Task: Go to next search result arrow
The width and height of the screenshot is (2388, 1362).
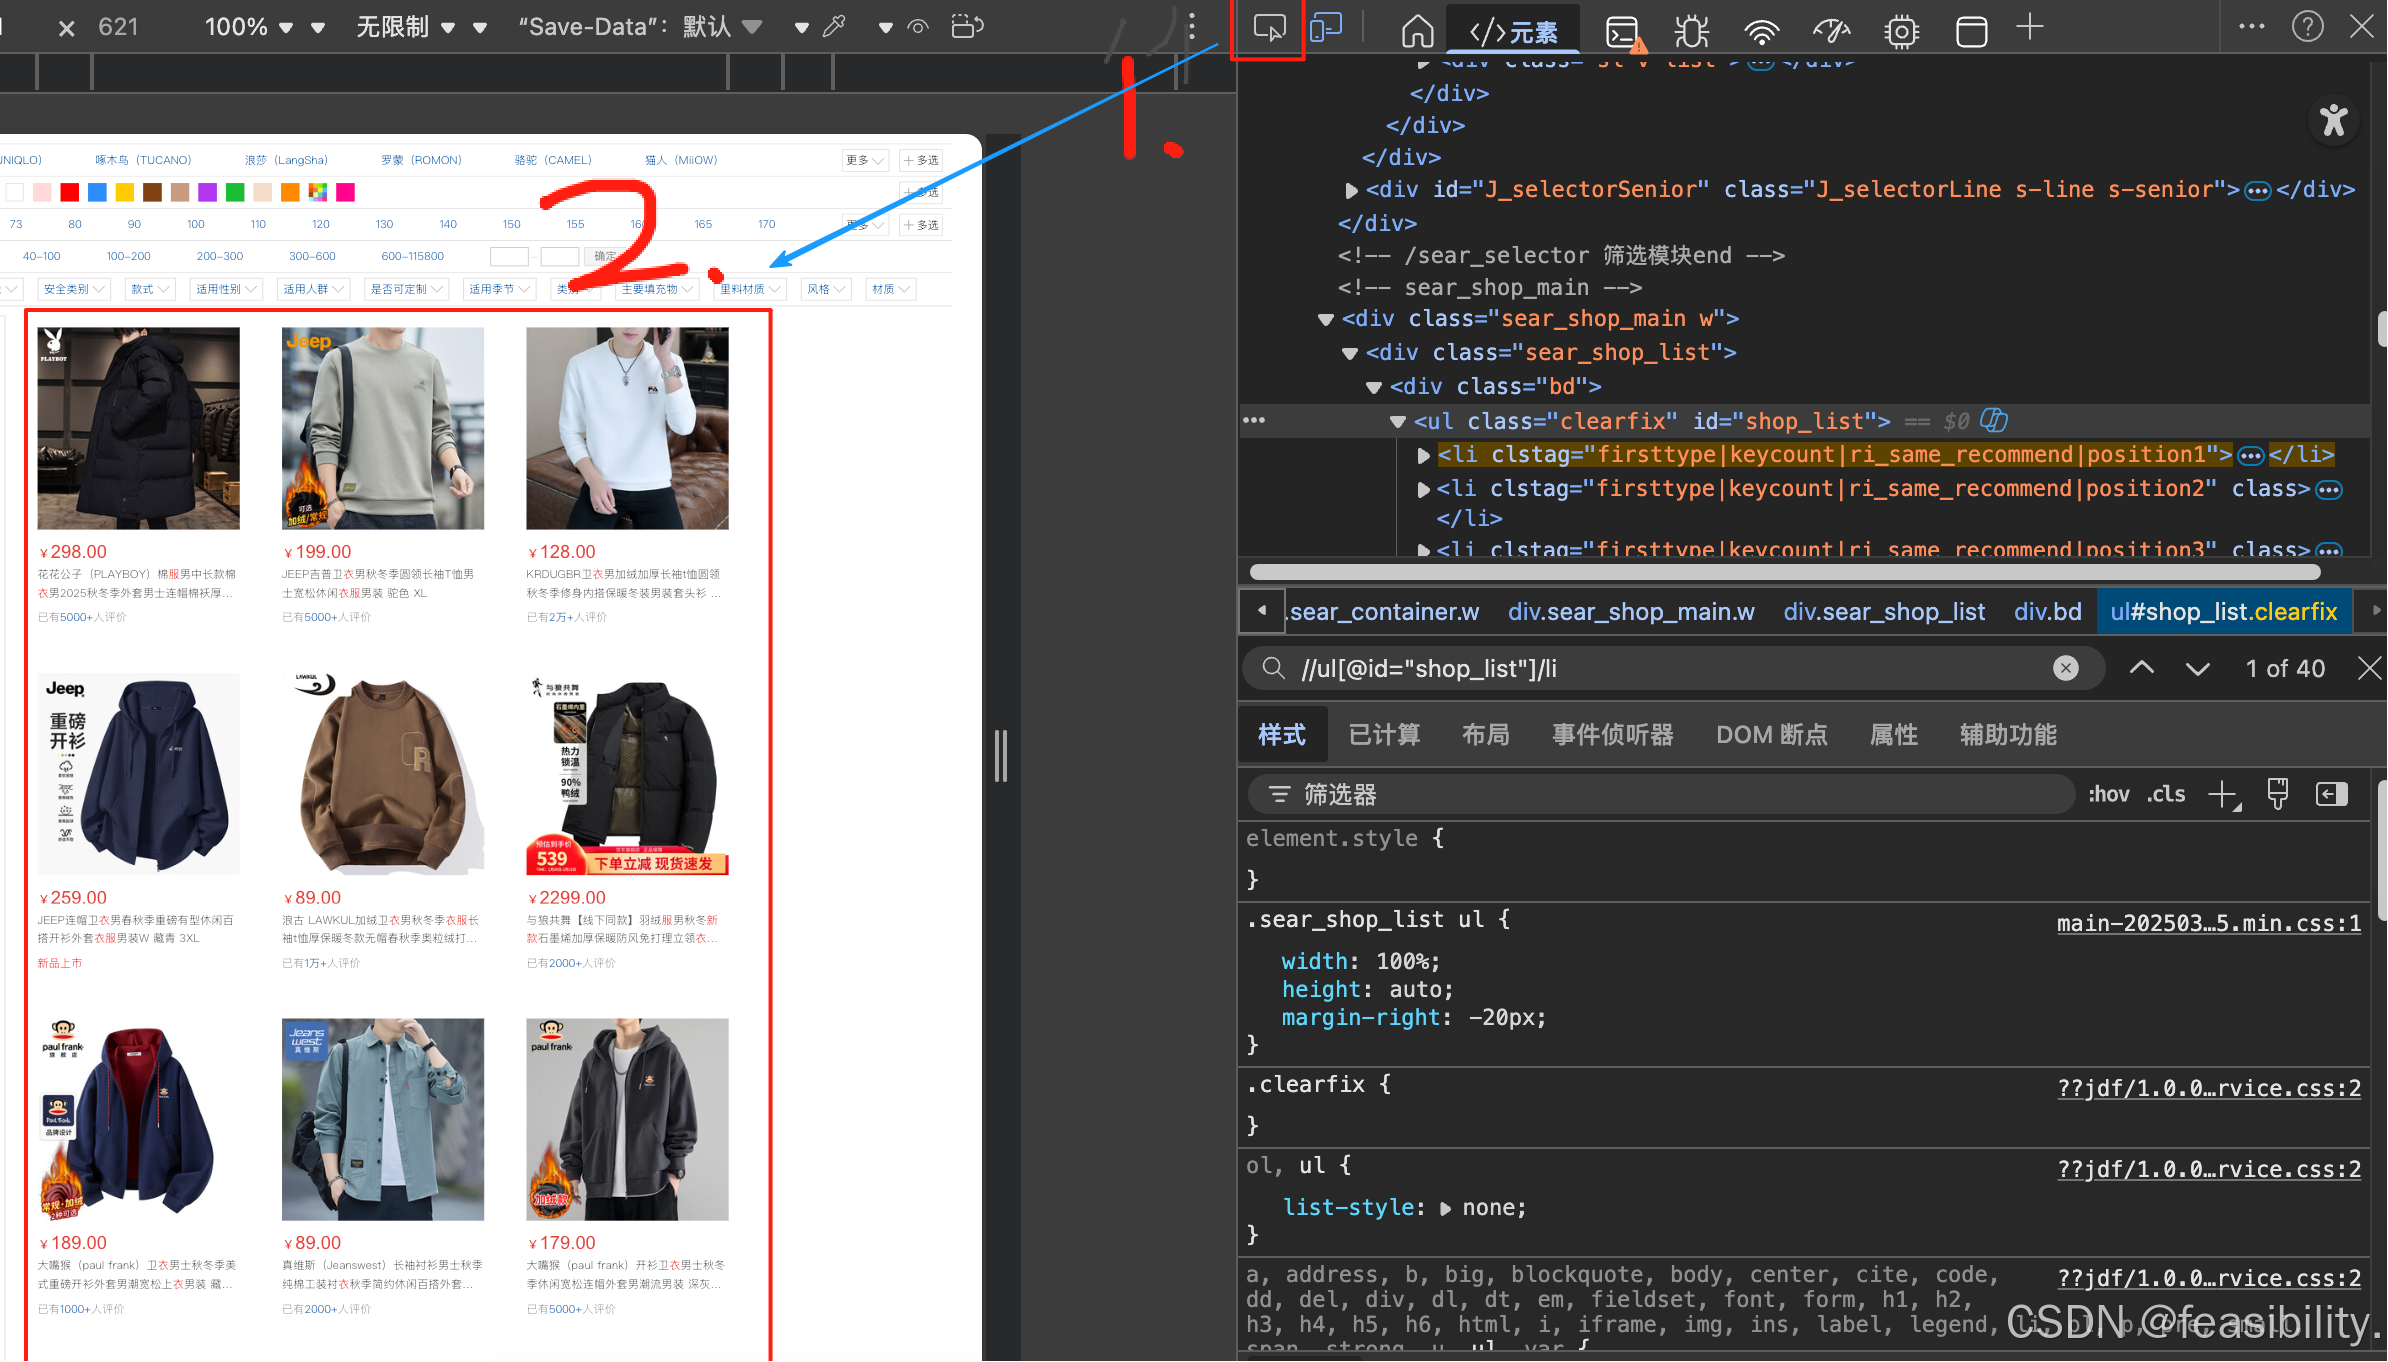Action: pyautogui.click(x=2197, y=669)
